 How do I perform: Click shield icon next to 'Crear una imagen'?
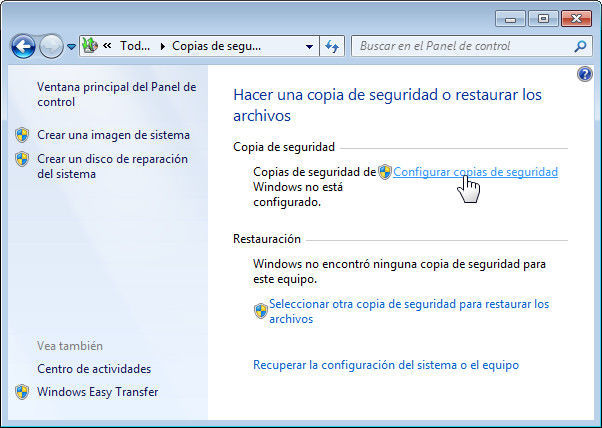22,135
